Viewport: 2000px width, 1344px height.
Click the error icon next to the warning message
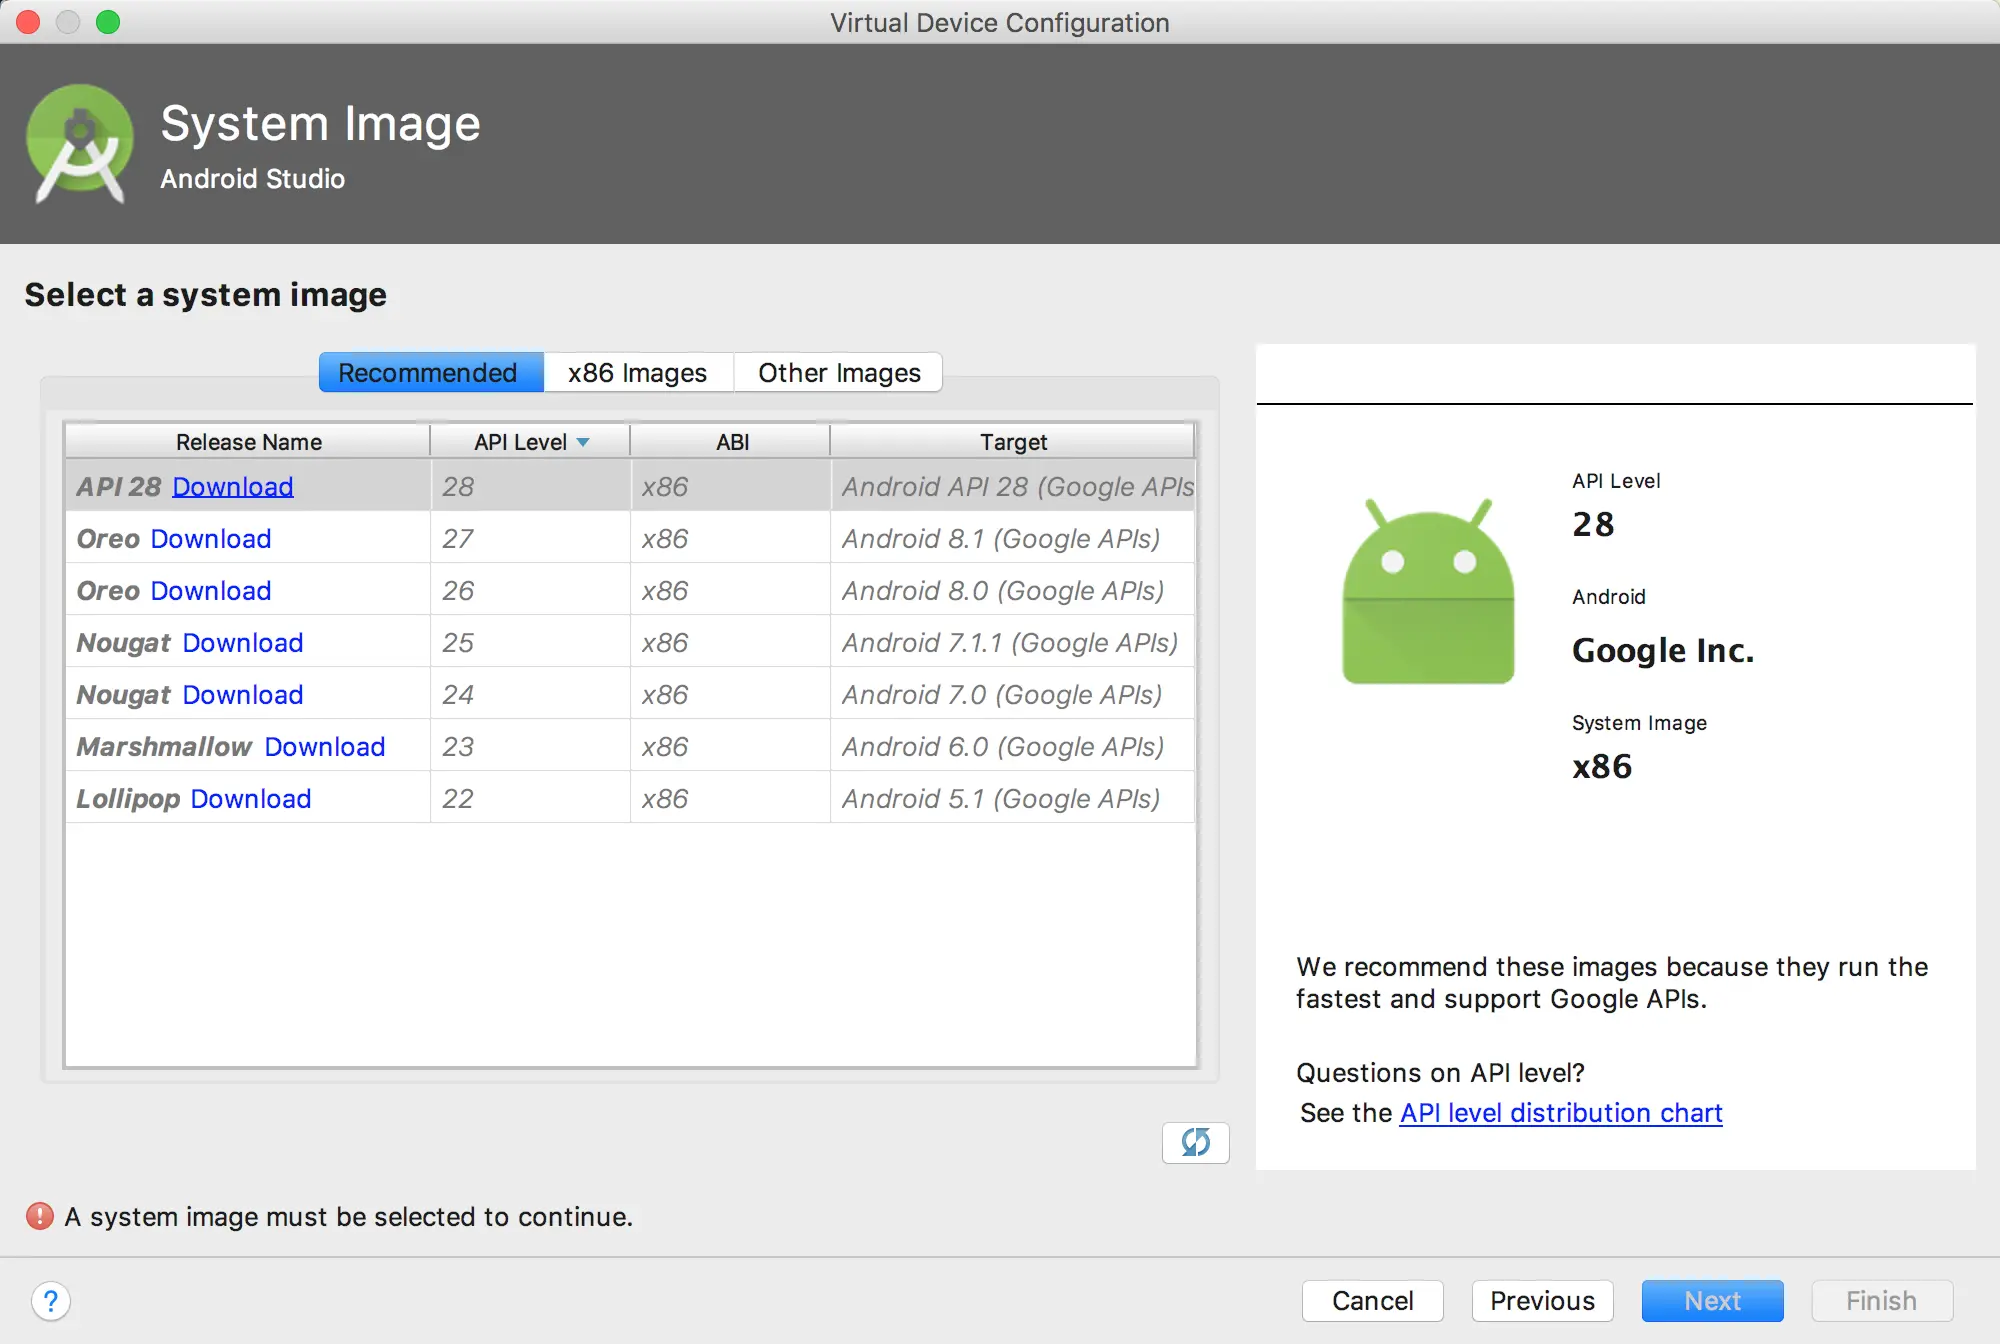coord(37,1216)
